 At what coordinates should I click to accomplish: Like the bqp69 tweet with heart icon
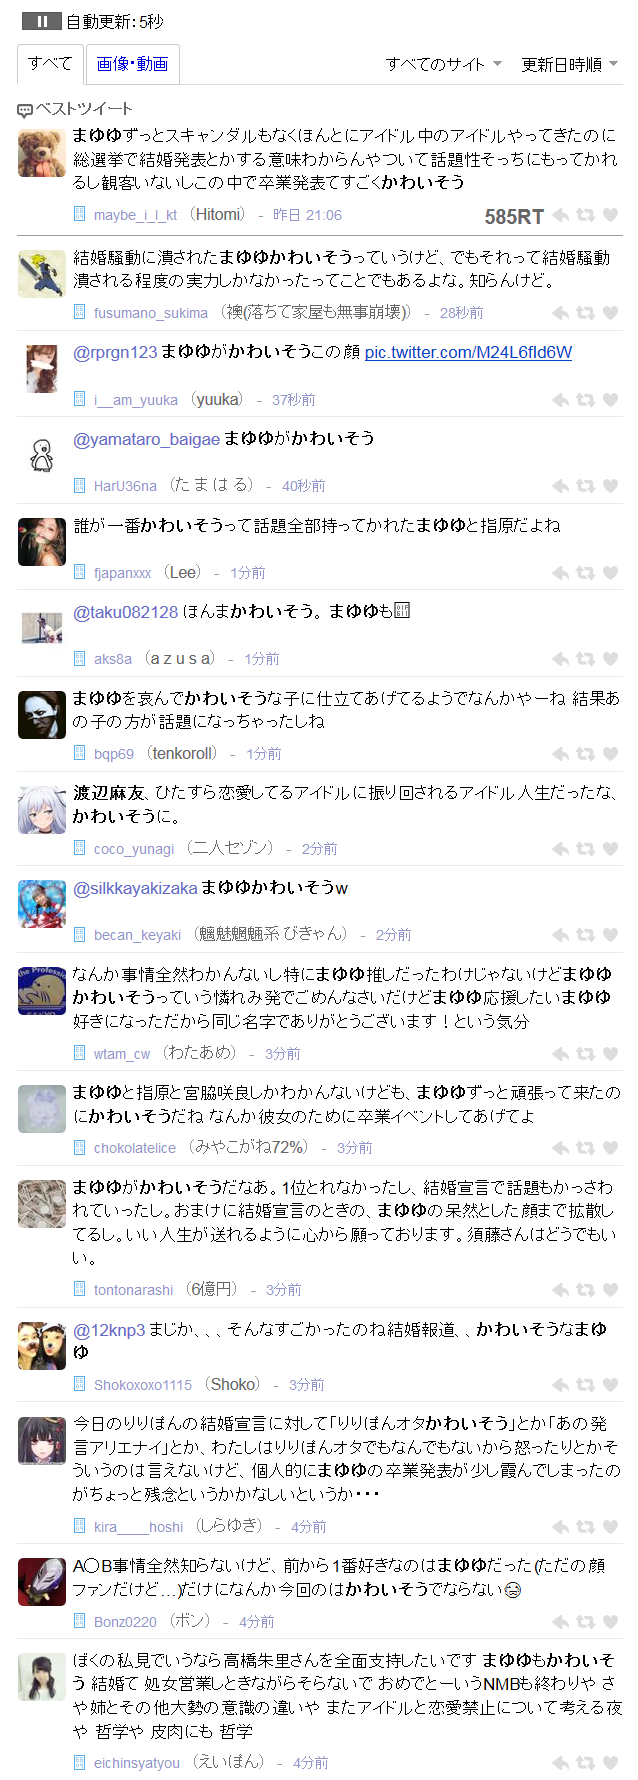[610, 754]
